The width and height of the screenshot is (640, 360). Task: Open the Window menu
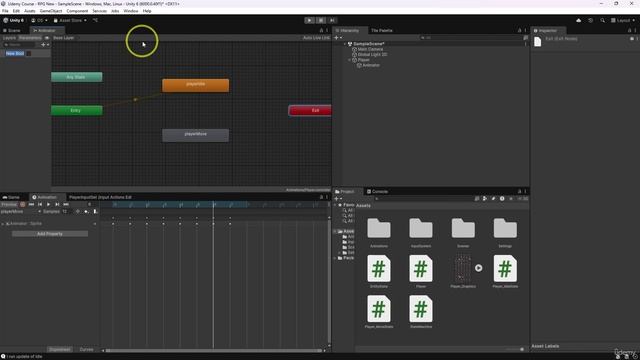[131, 11]
